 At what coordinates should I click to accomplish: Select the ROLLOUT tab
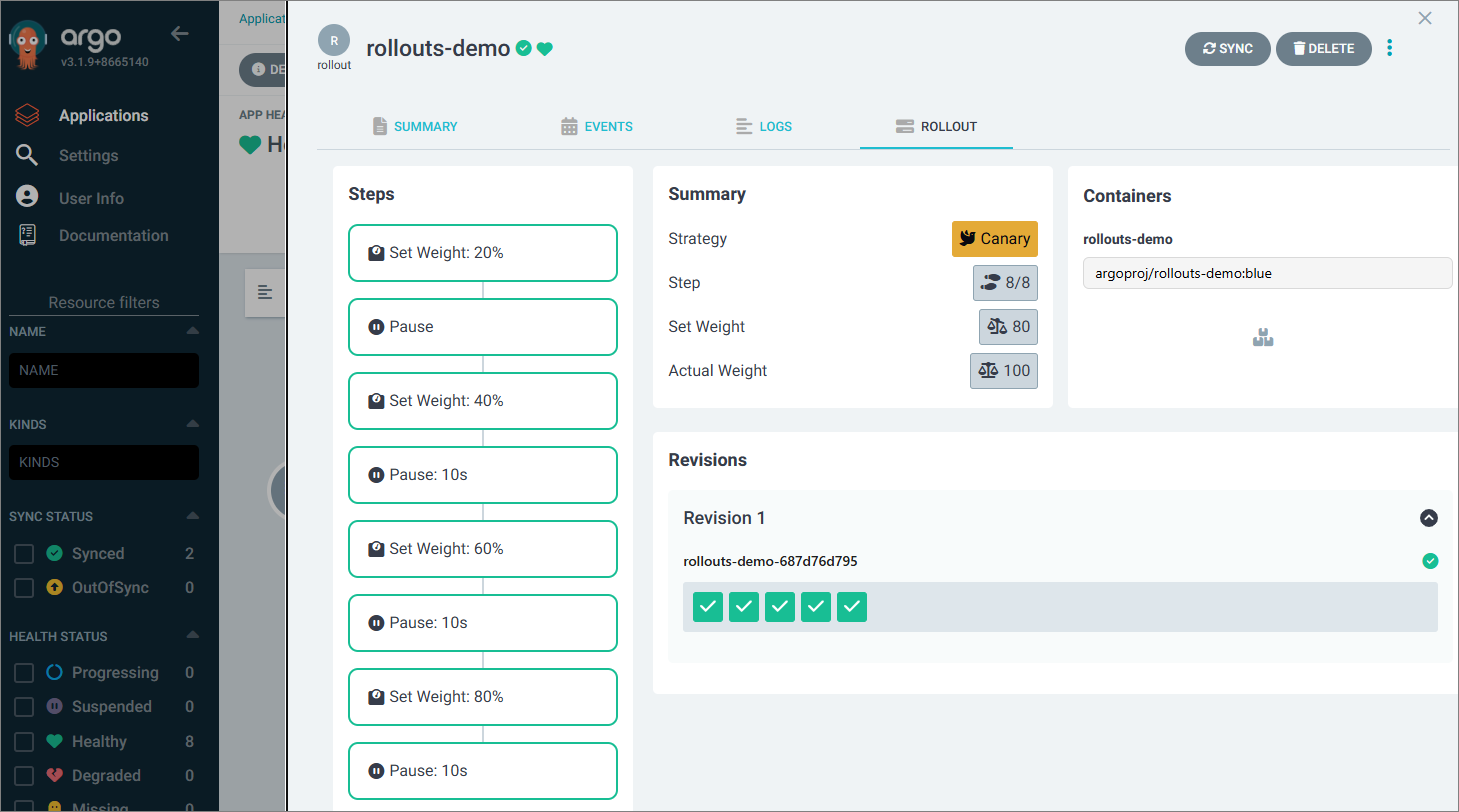click(x=936, y=126)
